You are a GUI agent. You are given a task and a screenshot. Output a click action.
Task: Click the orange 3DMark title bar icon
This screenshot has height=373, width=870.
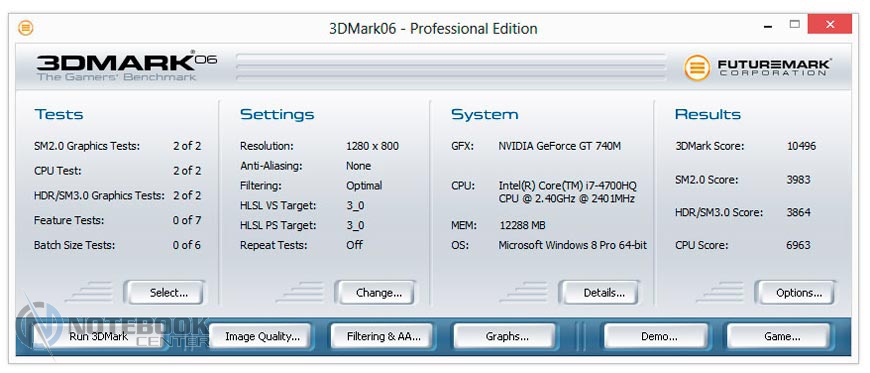tap(26, 27)
